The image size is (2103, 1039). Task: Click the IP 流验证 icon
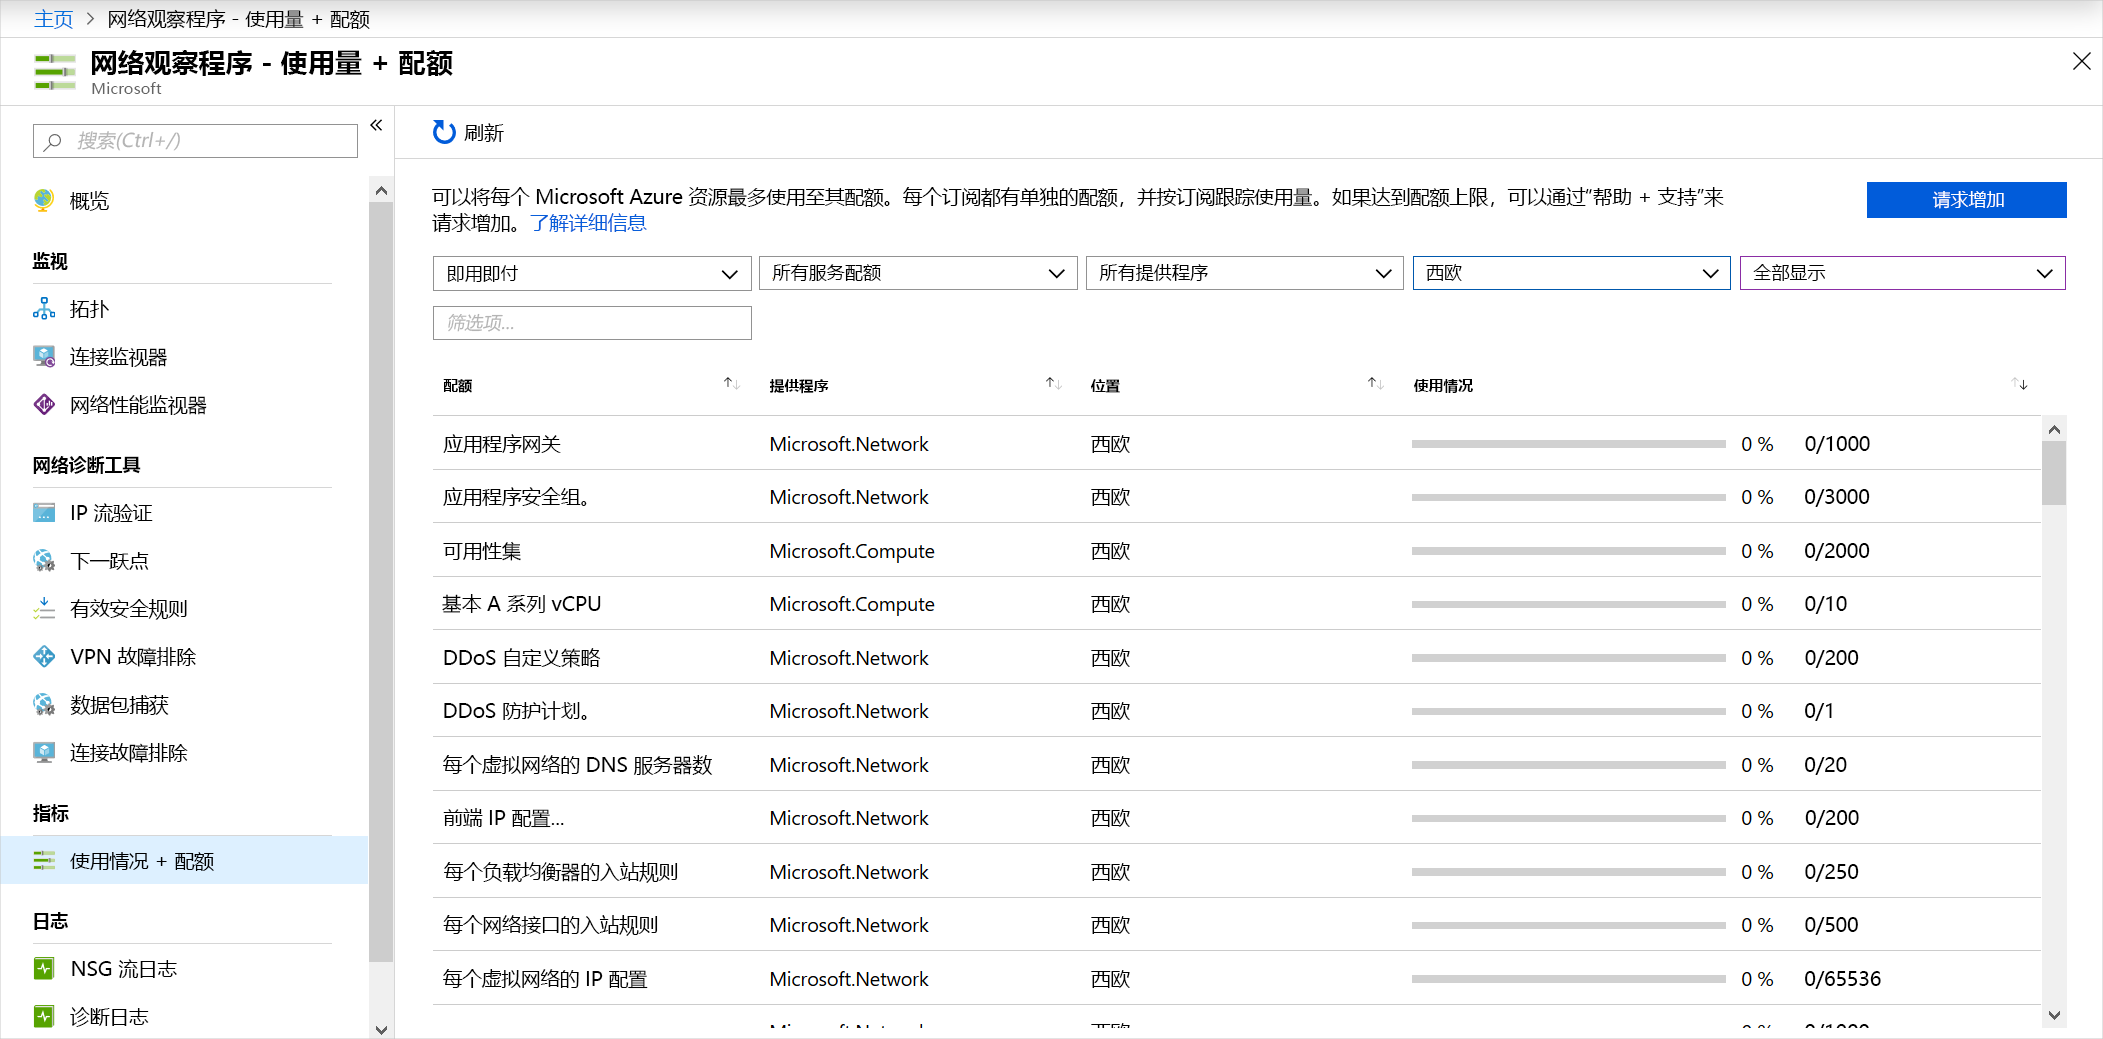tap(44, 513)
